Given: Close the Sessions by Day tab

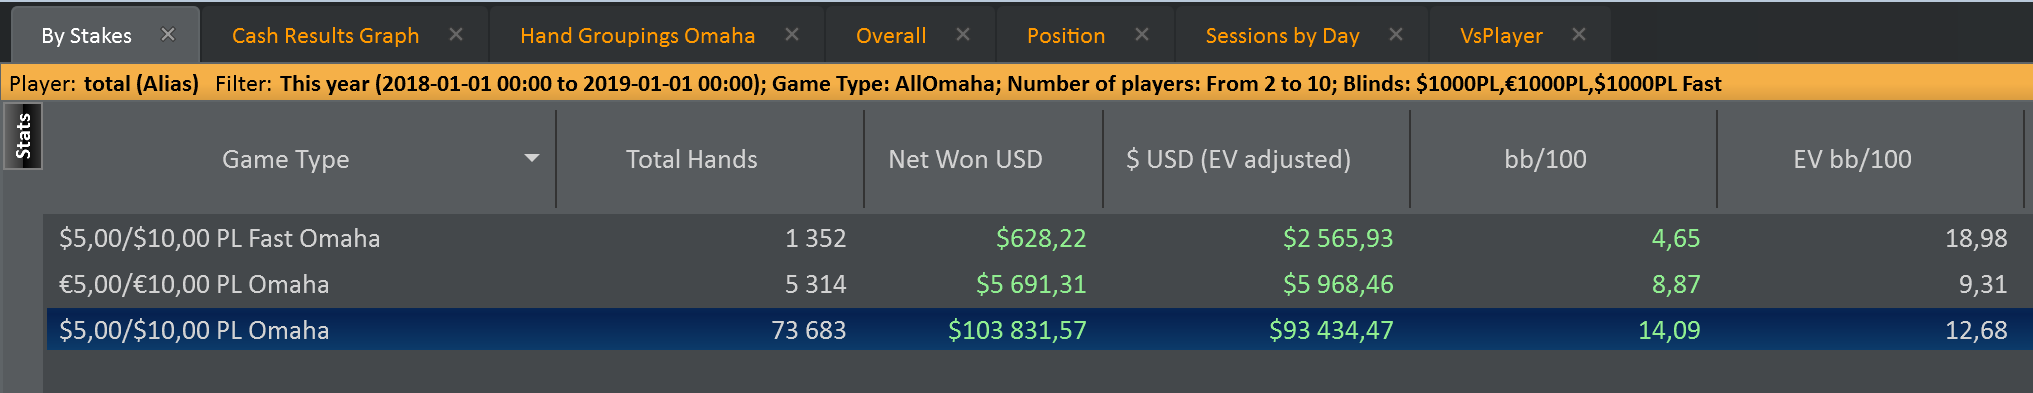Looking at the screenshot, I should [x=1396, y=35].
